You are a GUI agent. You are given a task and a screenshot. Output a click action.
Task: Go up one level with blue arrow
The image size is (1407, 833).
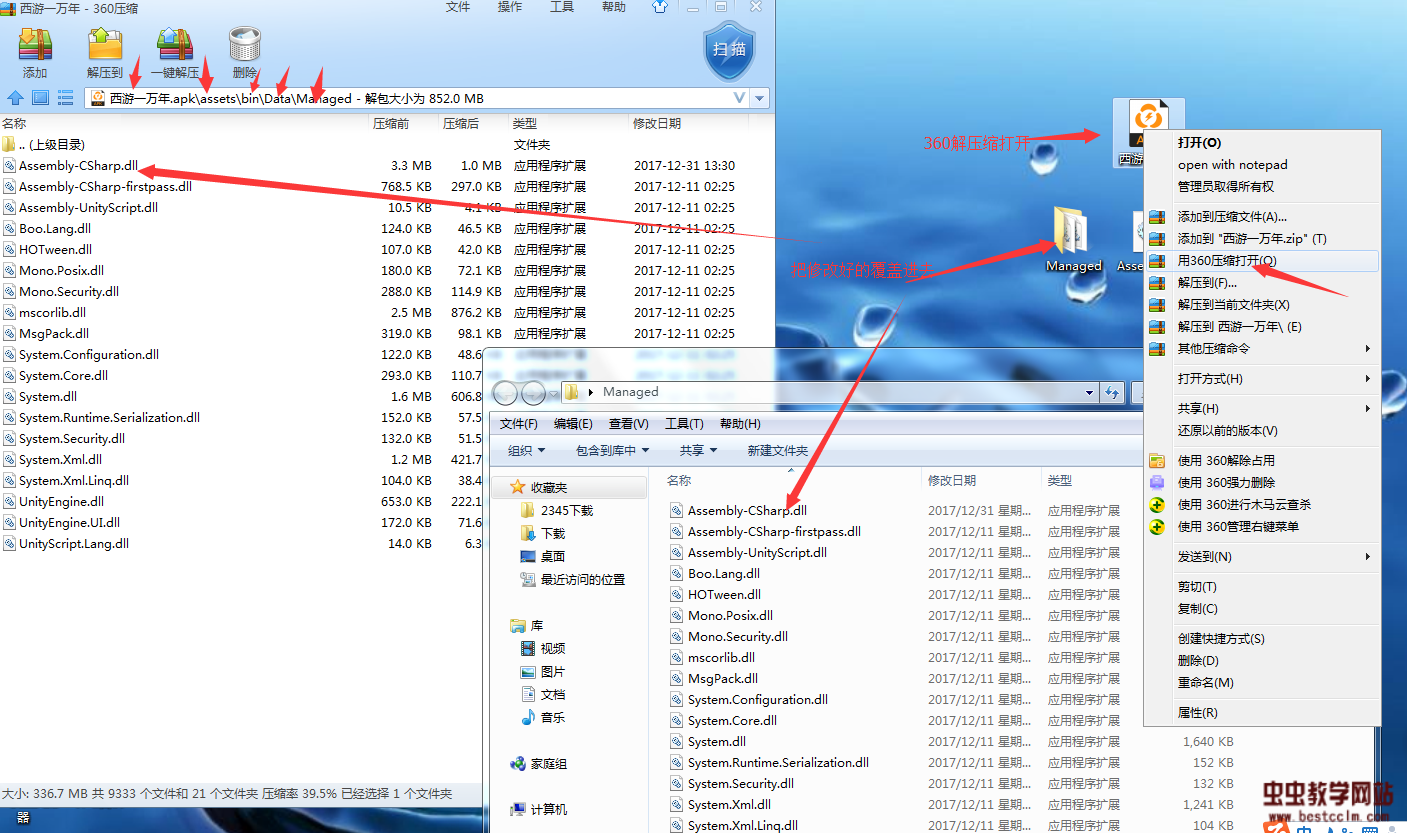[x=15, y=98]
